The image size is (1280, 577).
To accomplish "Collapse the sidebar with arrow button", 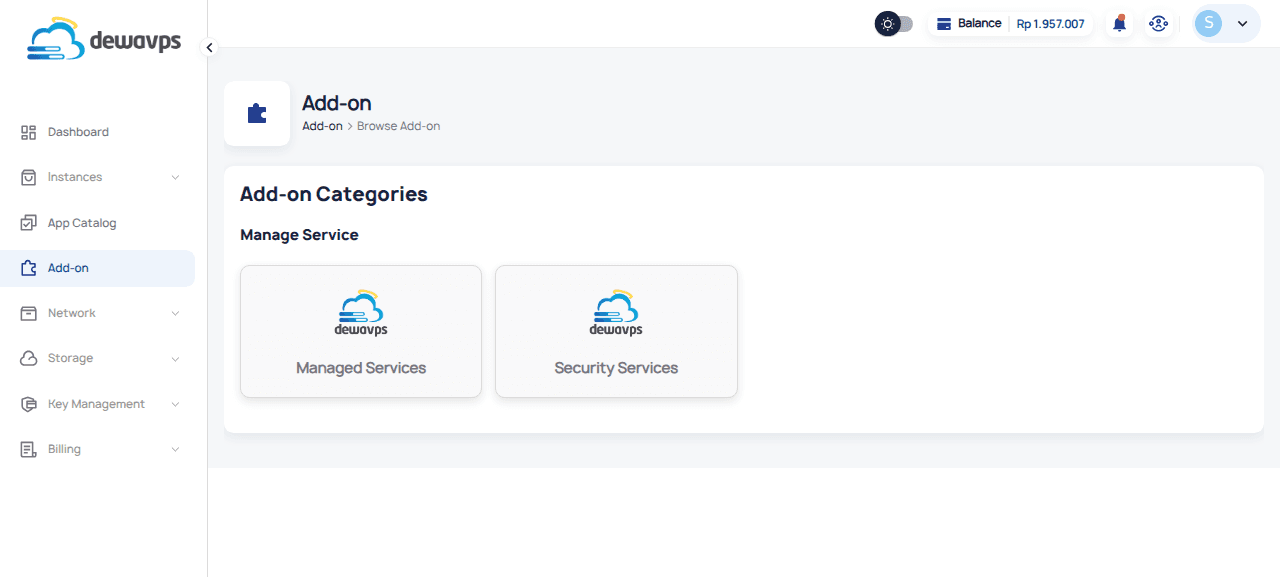I will pos(209,47).
